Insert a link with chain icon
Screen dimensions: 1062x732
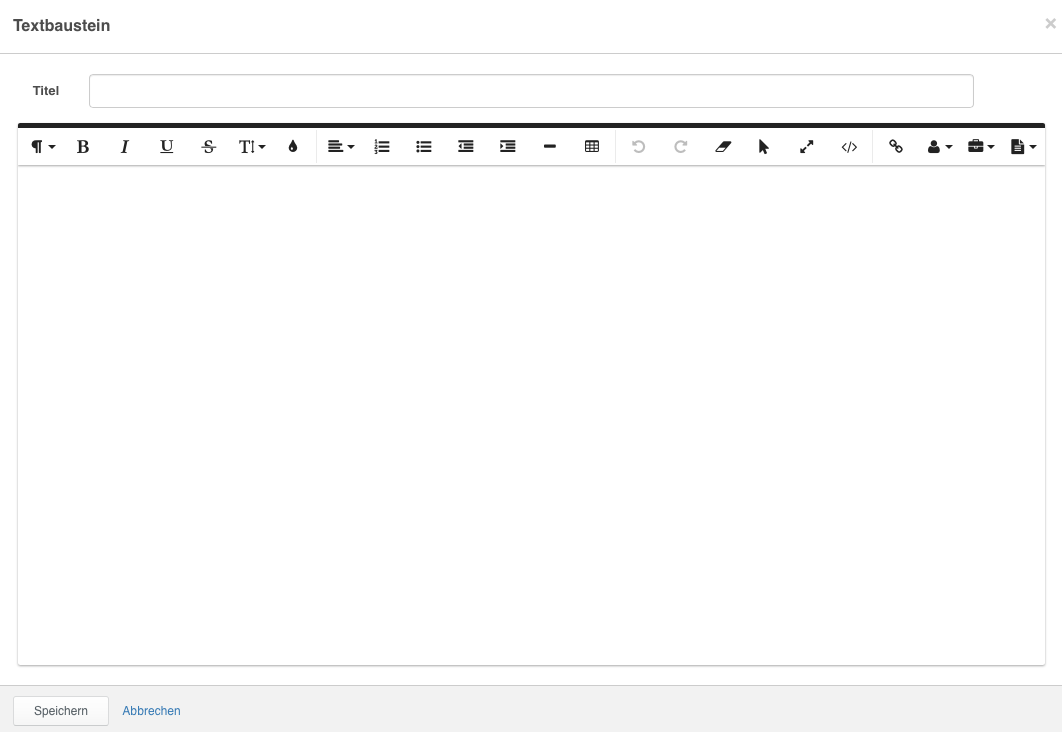(895, 147)
